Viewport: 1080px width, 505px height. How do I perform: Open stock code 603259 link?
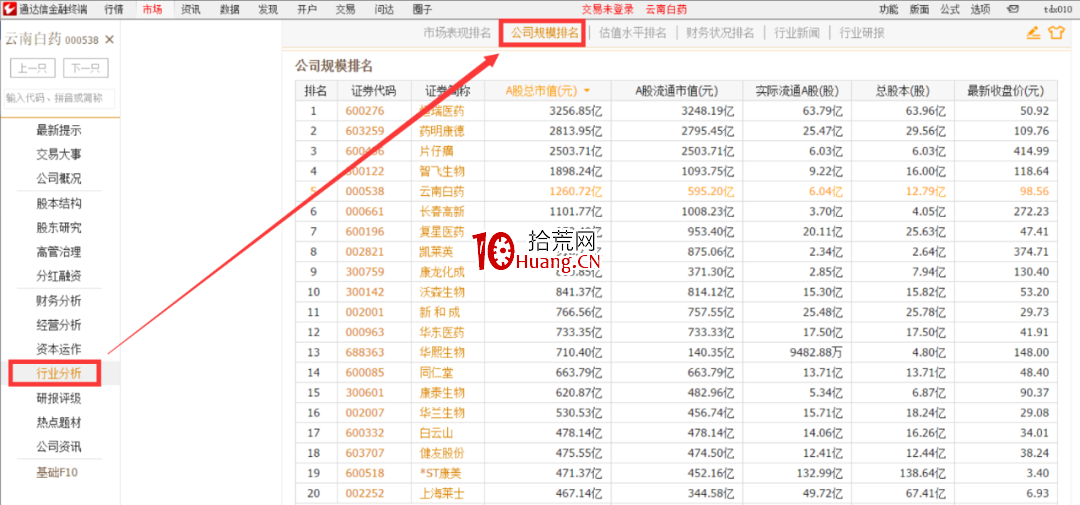(365, 131)
